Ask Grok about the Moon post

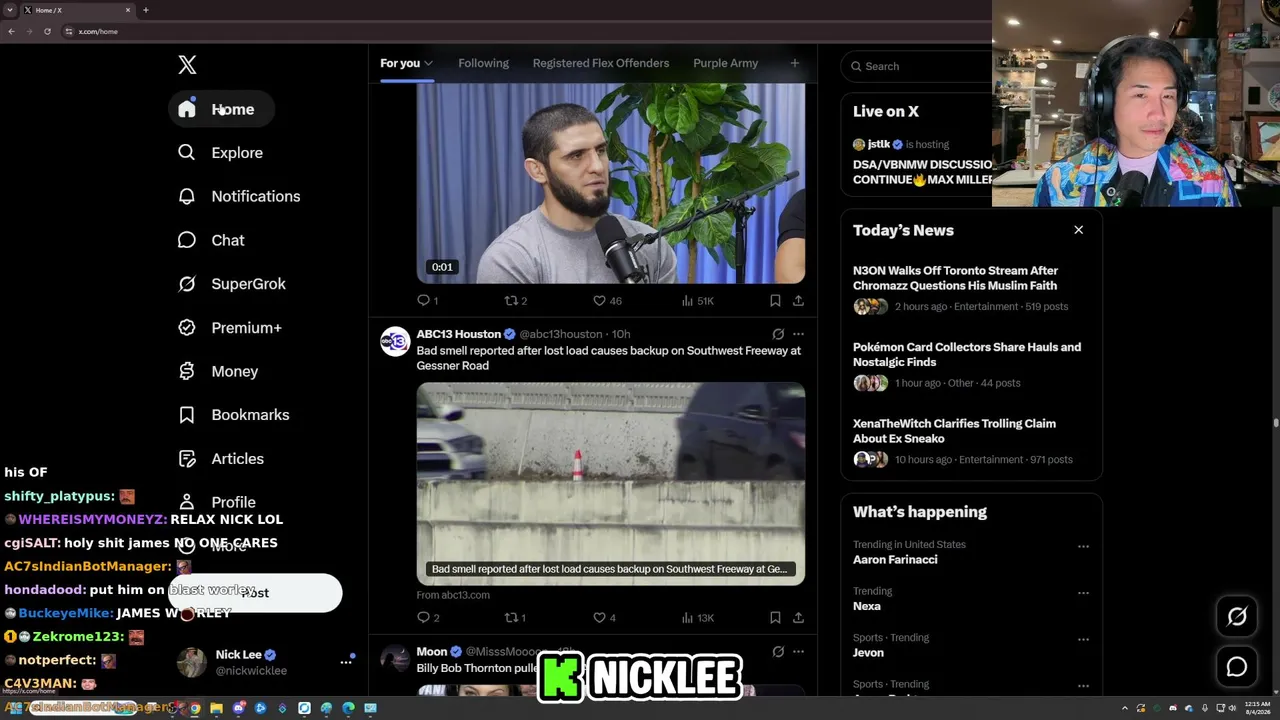[778, 652]
